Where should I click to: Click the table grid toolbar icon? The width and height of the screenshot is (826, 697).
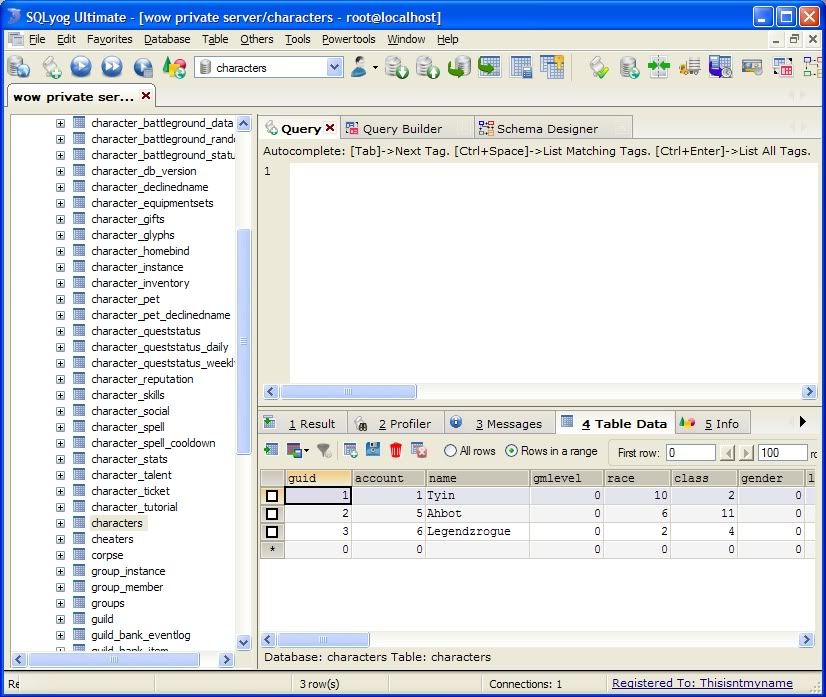pos(521,67)
